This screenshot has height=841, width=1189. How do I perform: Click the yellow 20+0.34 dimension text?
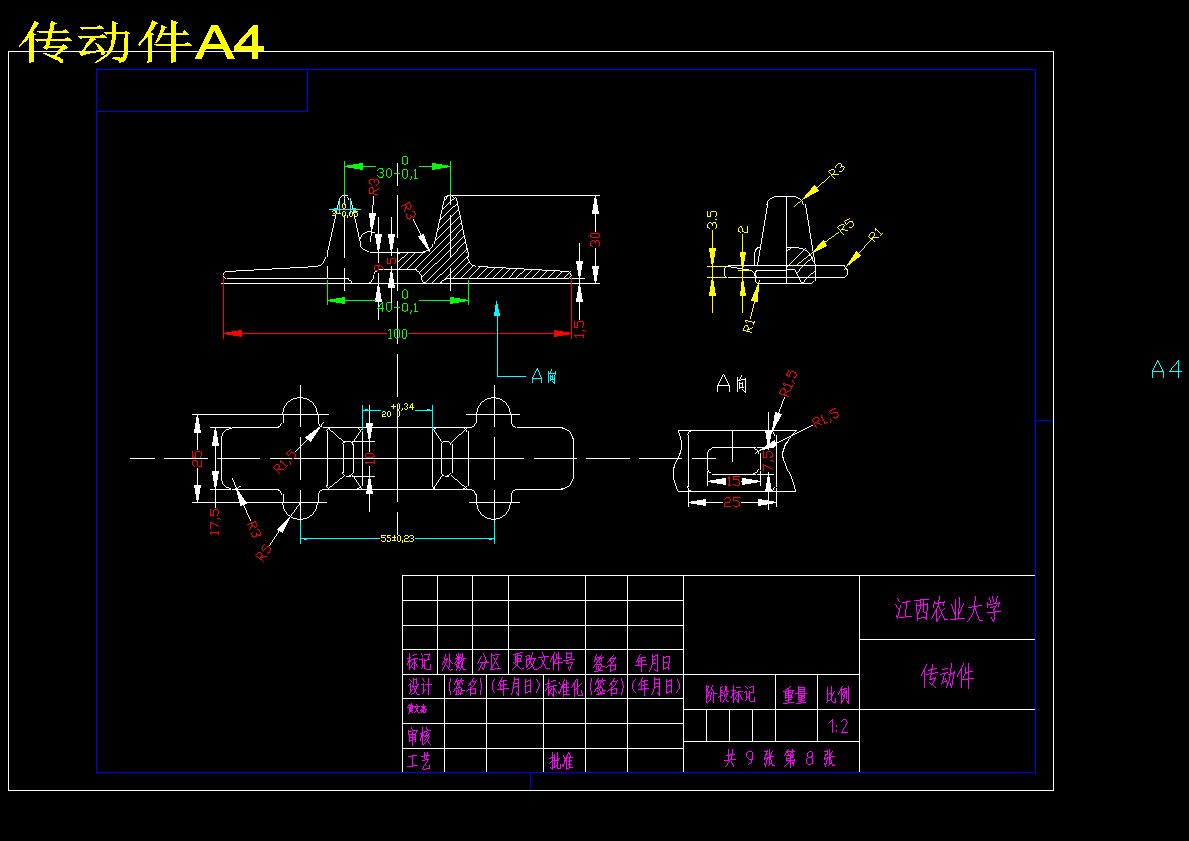pyautogui.click(x=397, y=411)
